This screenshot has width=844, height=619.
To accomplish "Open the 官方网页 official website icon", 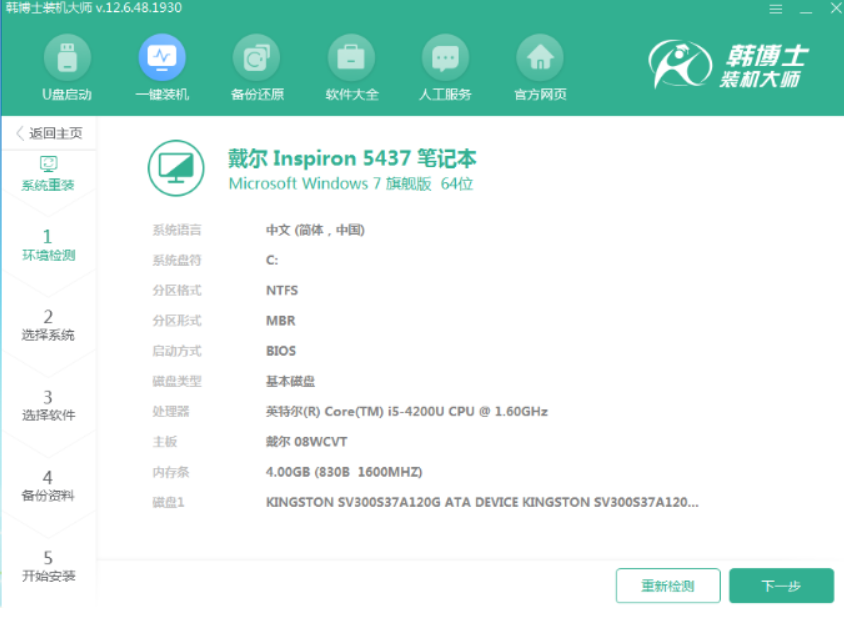I will [x=540, y=58].
